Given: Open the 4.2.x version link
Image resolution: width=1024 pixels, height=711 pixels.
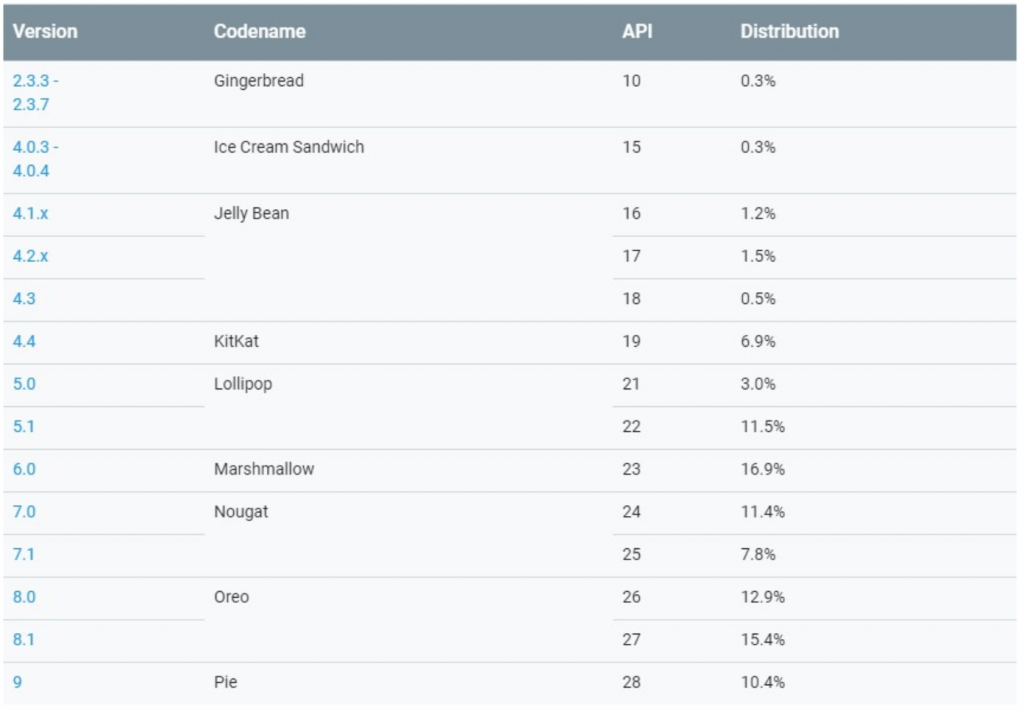Looking at the screenshot, I should 30,256.
